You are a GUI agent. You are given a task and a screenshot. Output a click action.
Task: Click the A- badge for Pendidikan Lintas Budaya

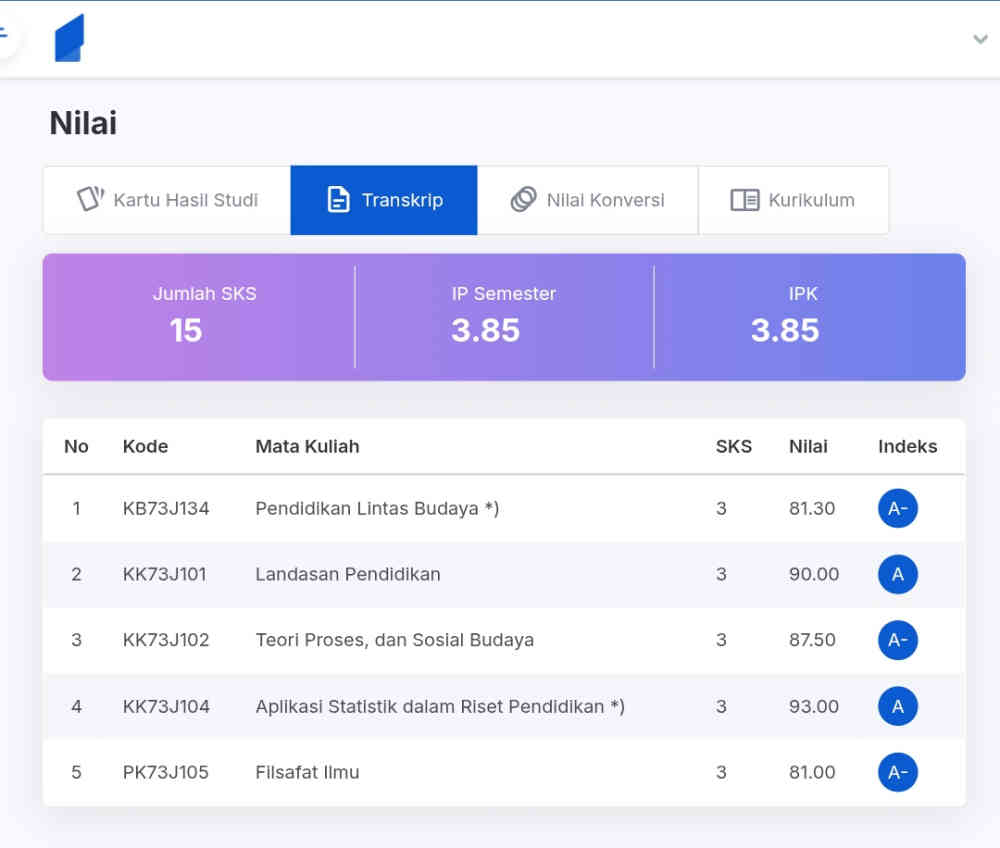click(897, 508)
